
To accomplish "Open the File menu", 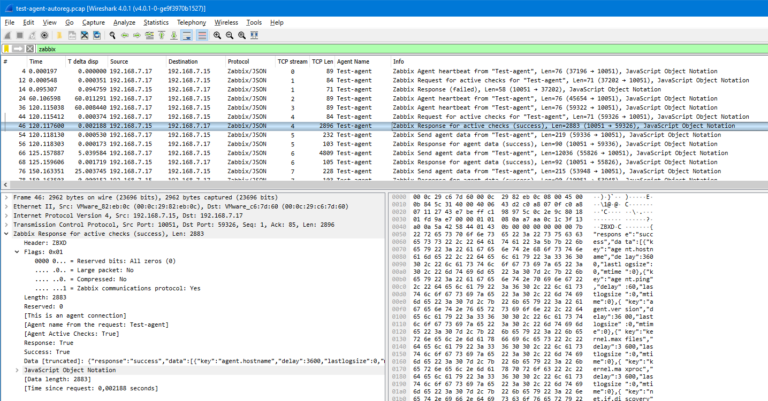I will click(x=10, y=23).
